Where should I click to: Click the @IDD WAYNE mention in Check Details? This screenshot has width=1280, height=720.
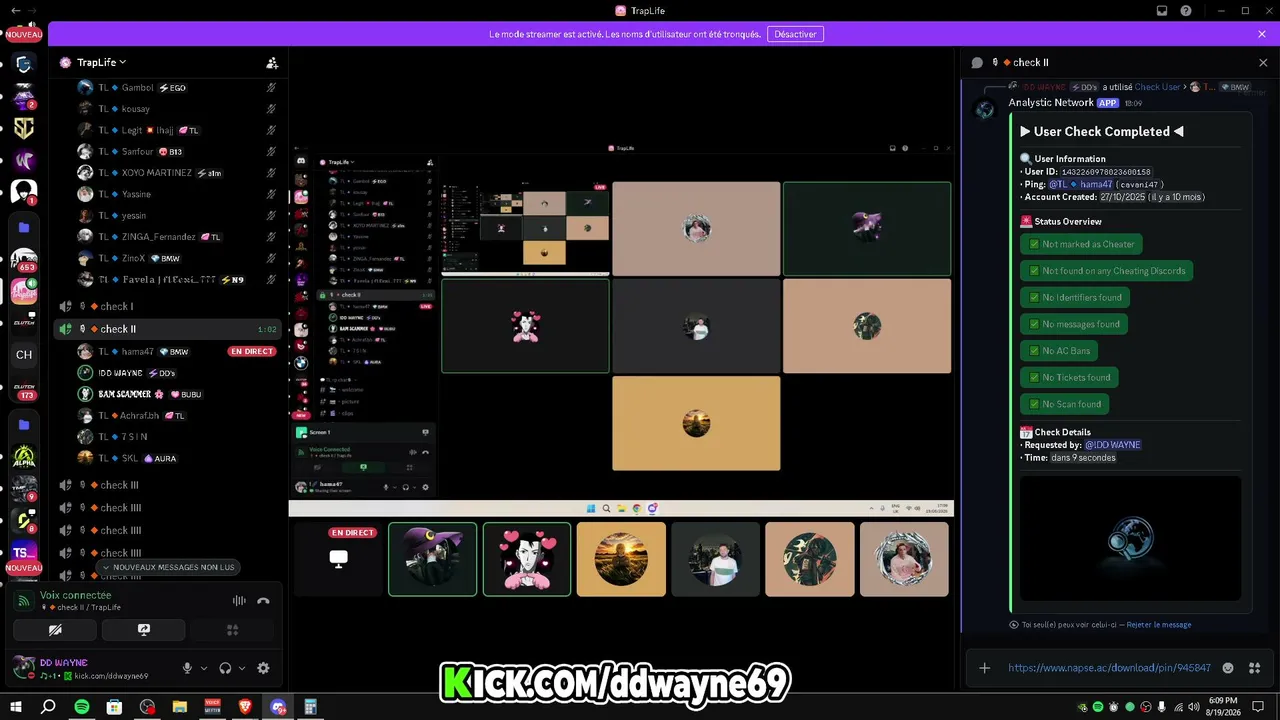point(1112,445)
